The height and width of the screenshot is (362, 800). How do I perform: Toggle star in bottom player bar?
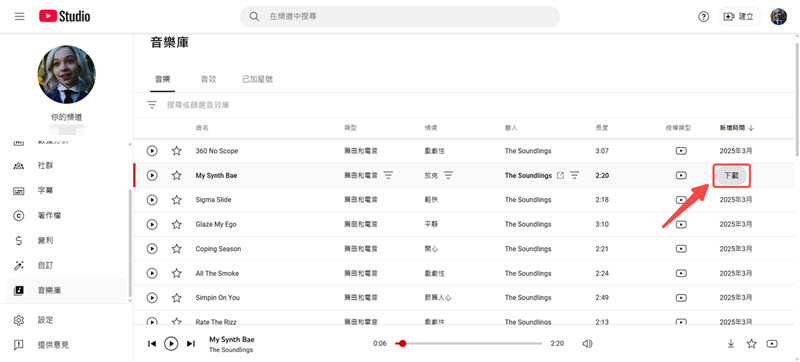(752, 344)
